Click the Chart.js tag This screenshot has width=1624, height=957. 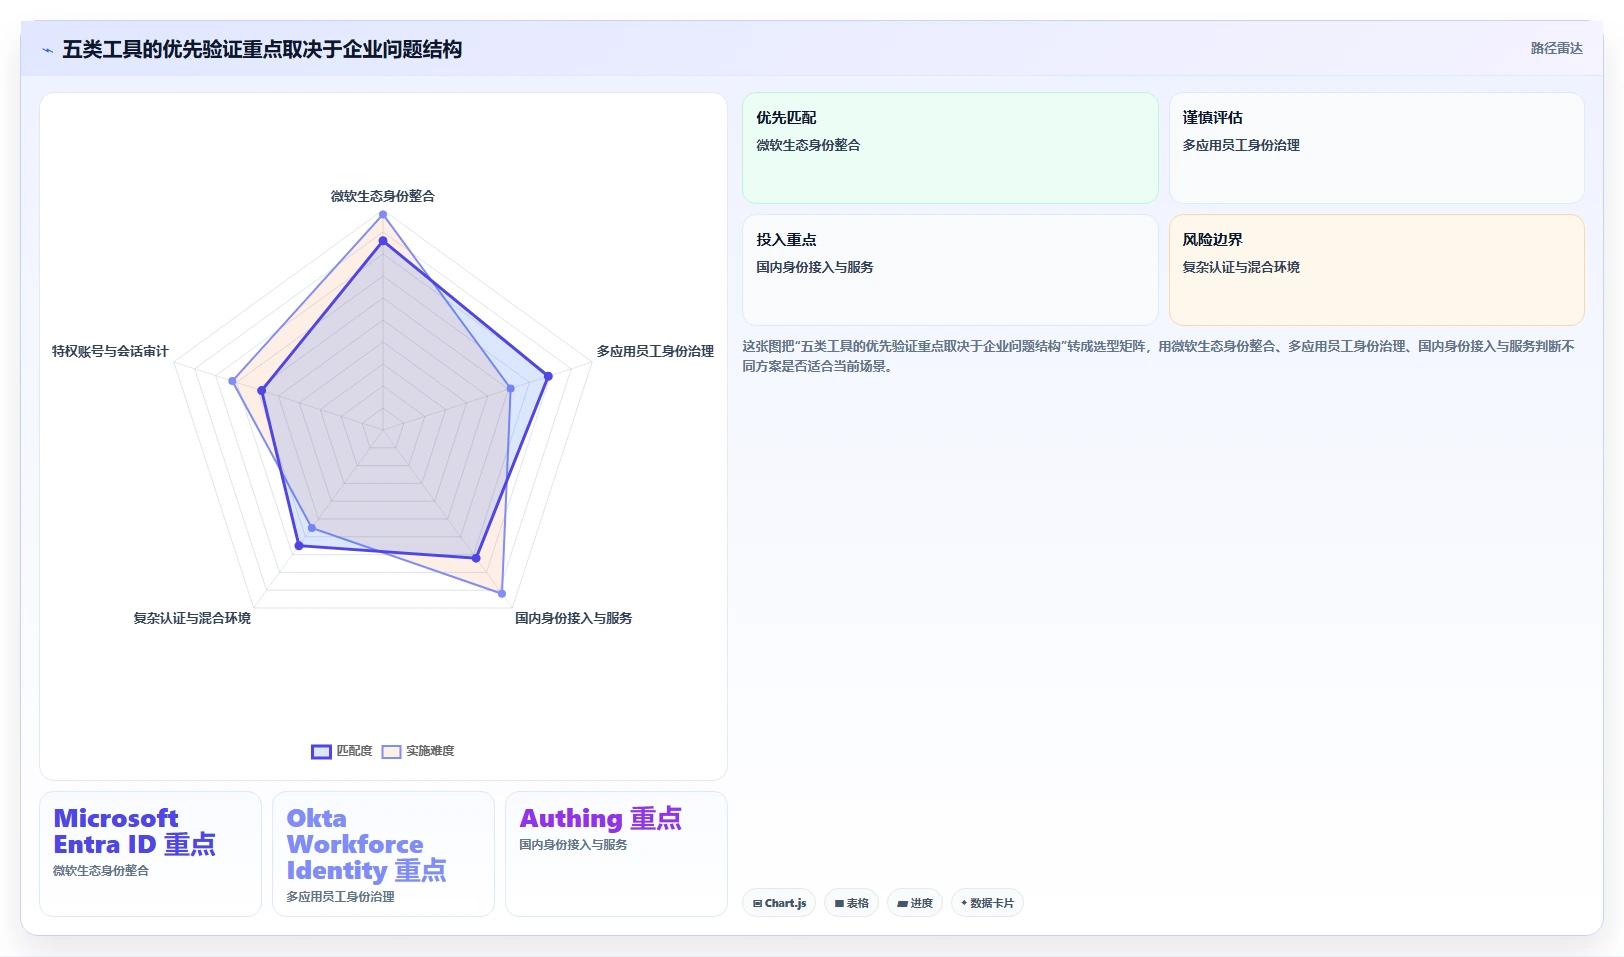(x=779, y=903)
